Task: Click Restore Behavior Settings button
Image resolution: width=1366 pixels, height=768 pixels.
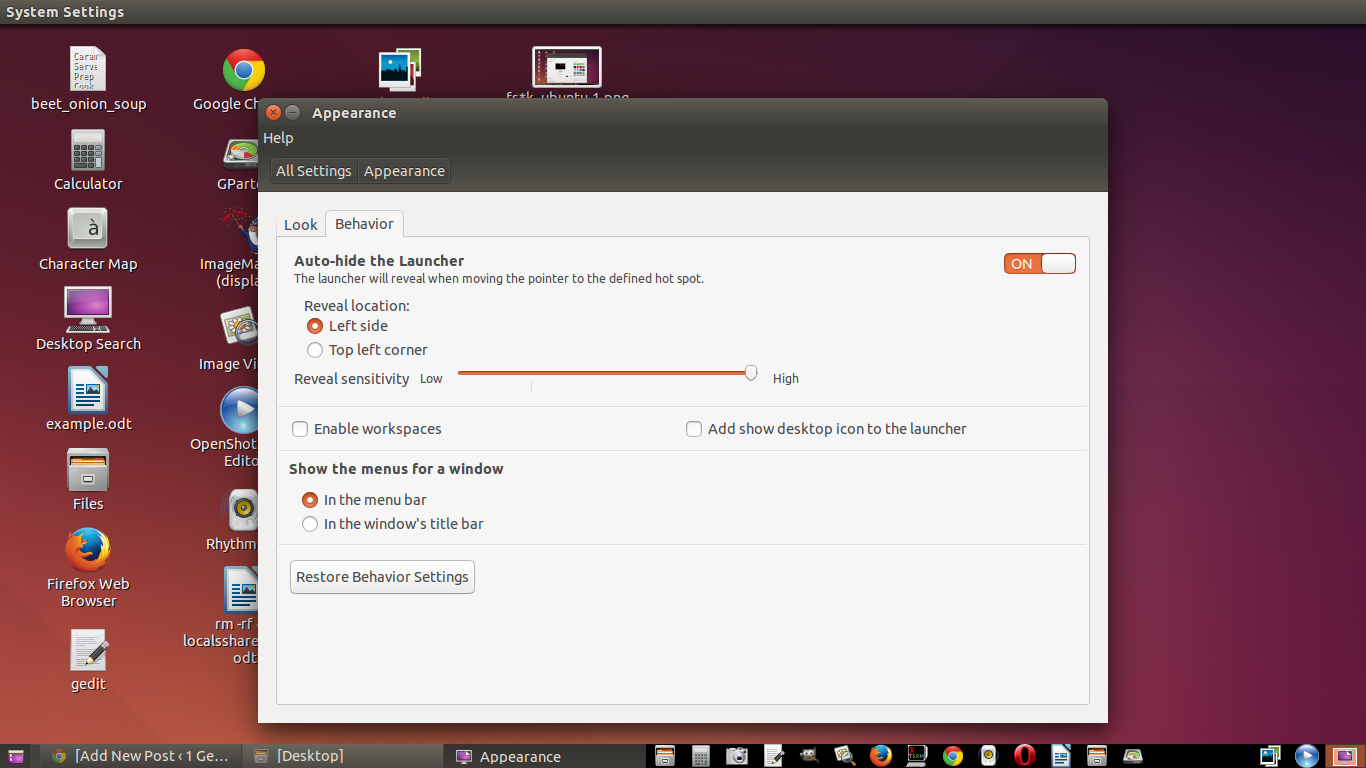Action: 382,577
